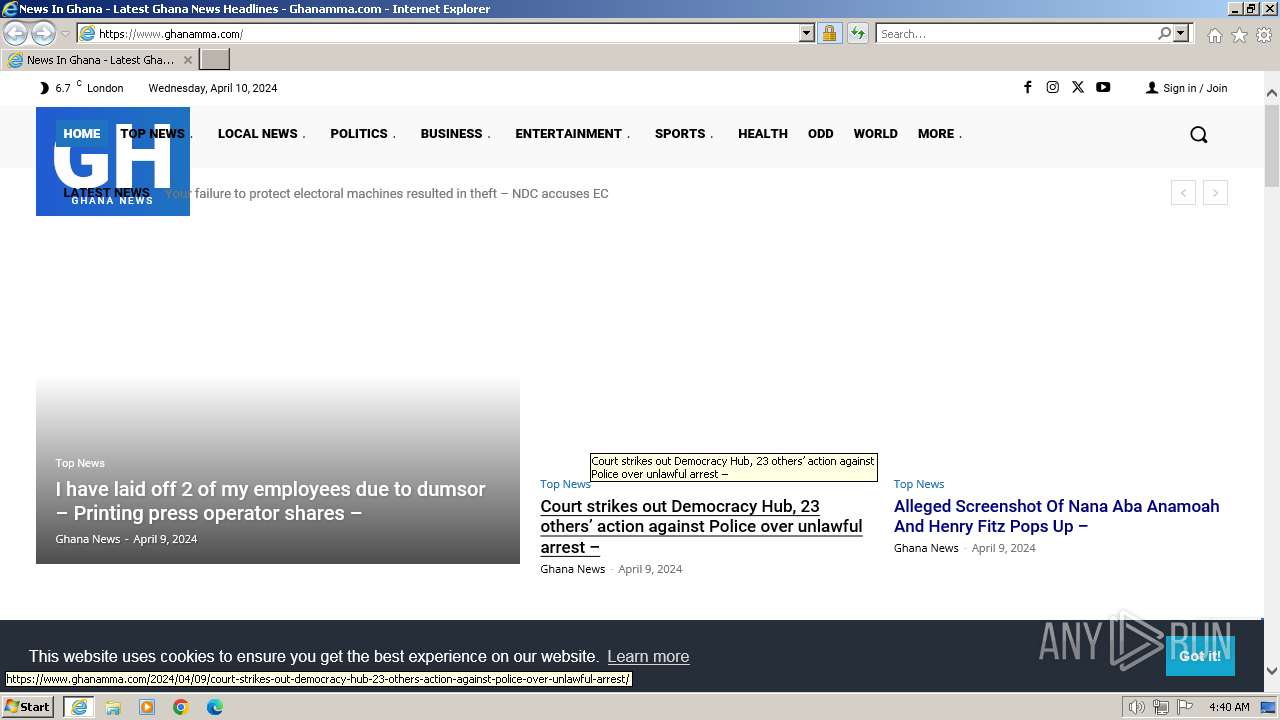Click Learn more in cookie banner
Image resolution: width=1280 pixels, height=720 pixels.
coord(648,657)
